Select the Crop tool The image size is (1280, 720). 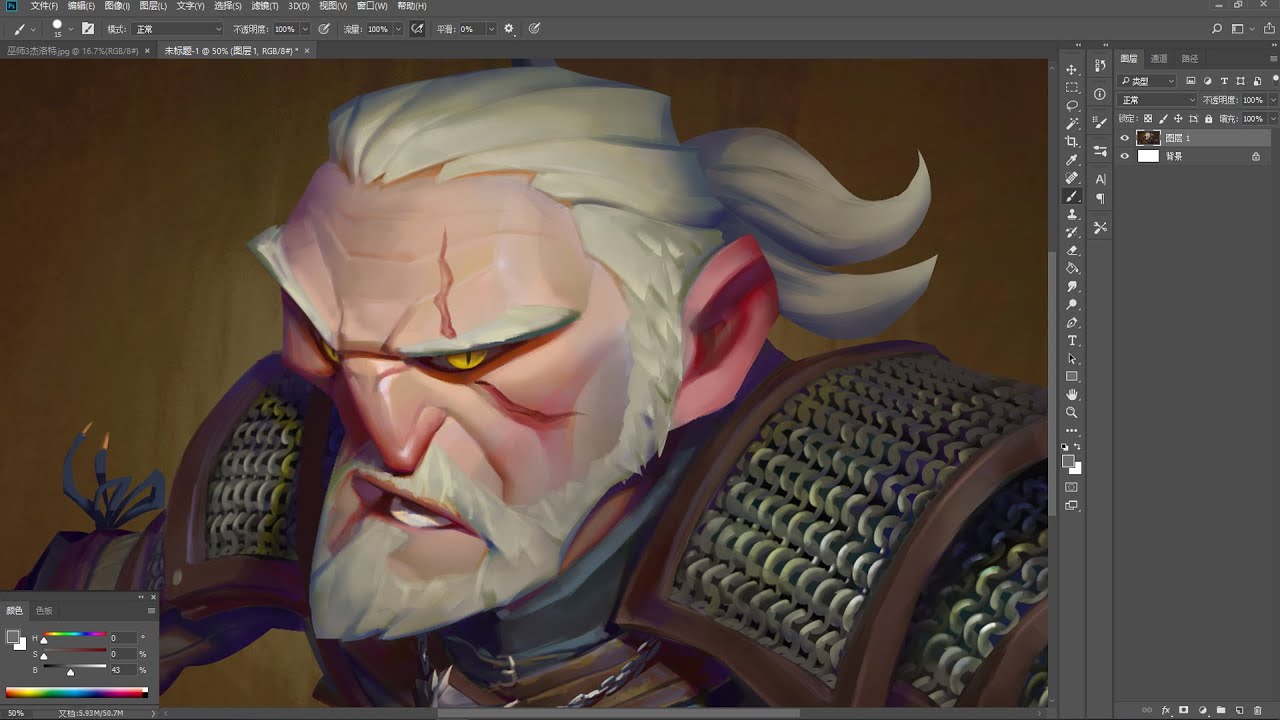(x=1072, y=142)
